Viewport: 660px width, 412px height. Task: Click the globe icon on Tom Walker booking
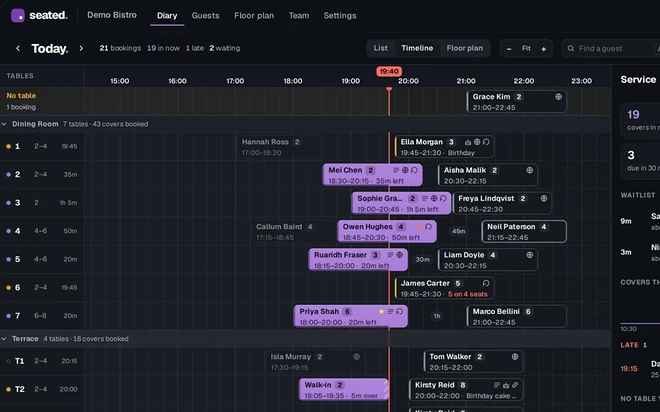point(515,356)
